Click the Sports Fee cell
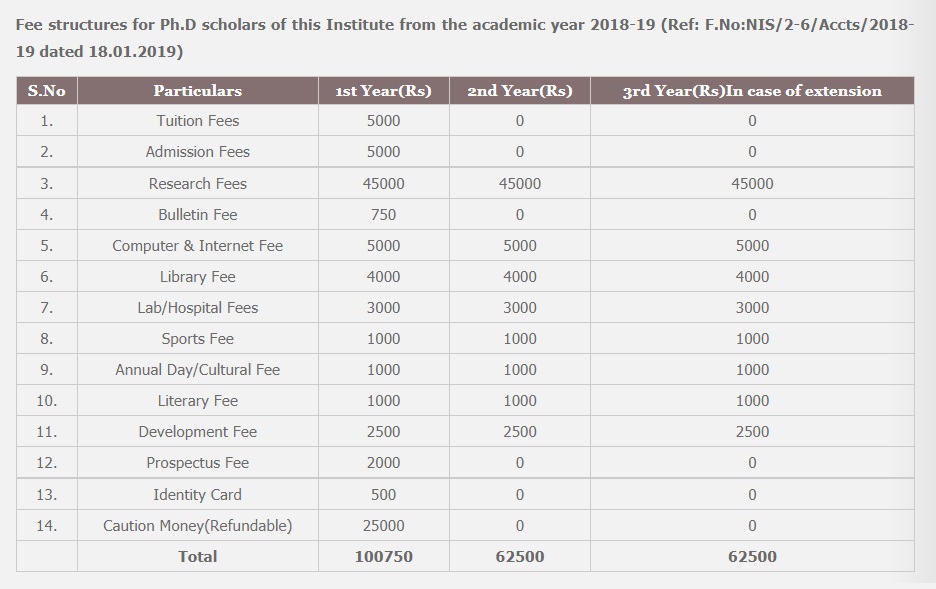936x589 pixels. (x=198, y=339)
